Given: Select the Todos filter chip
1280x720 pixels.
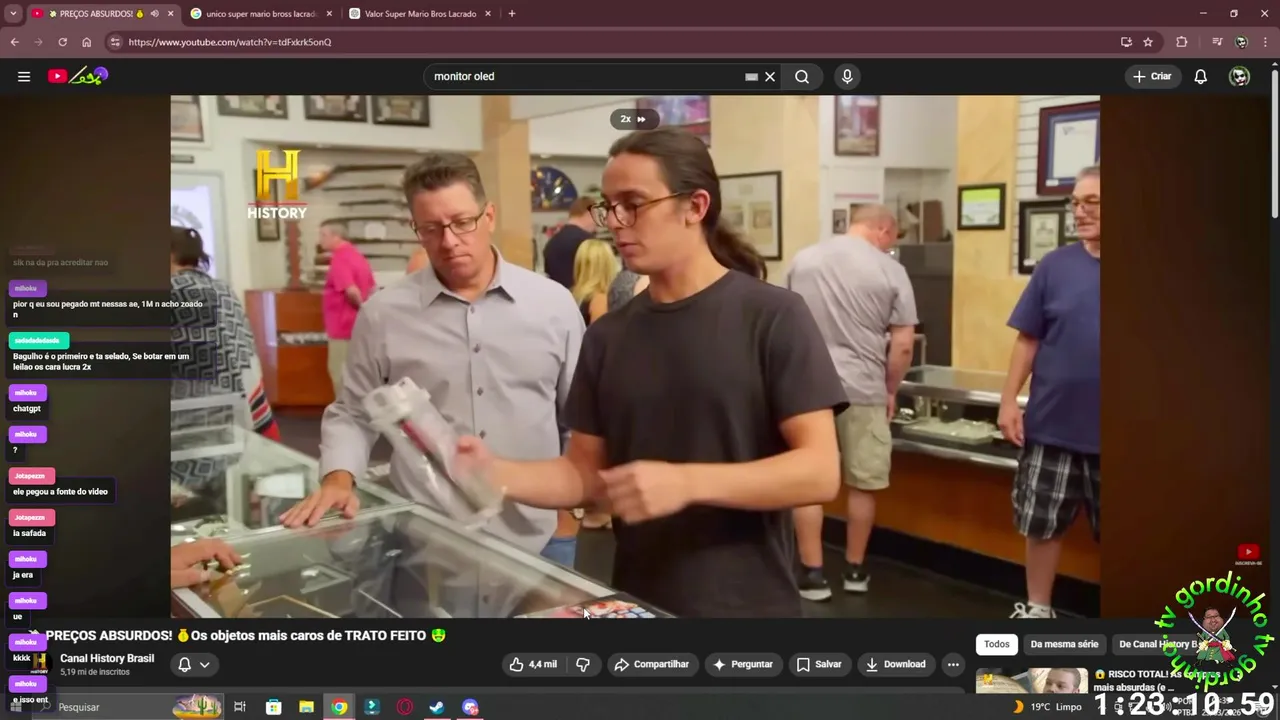Looking at the screenshot, I should 996,644.
